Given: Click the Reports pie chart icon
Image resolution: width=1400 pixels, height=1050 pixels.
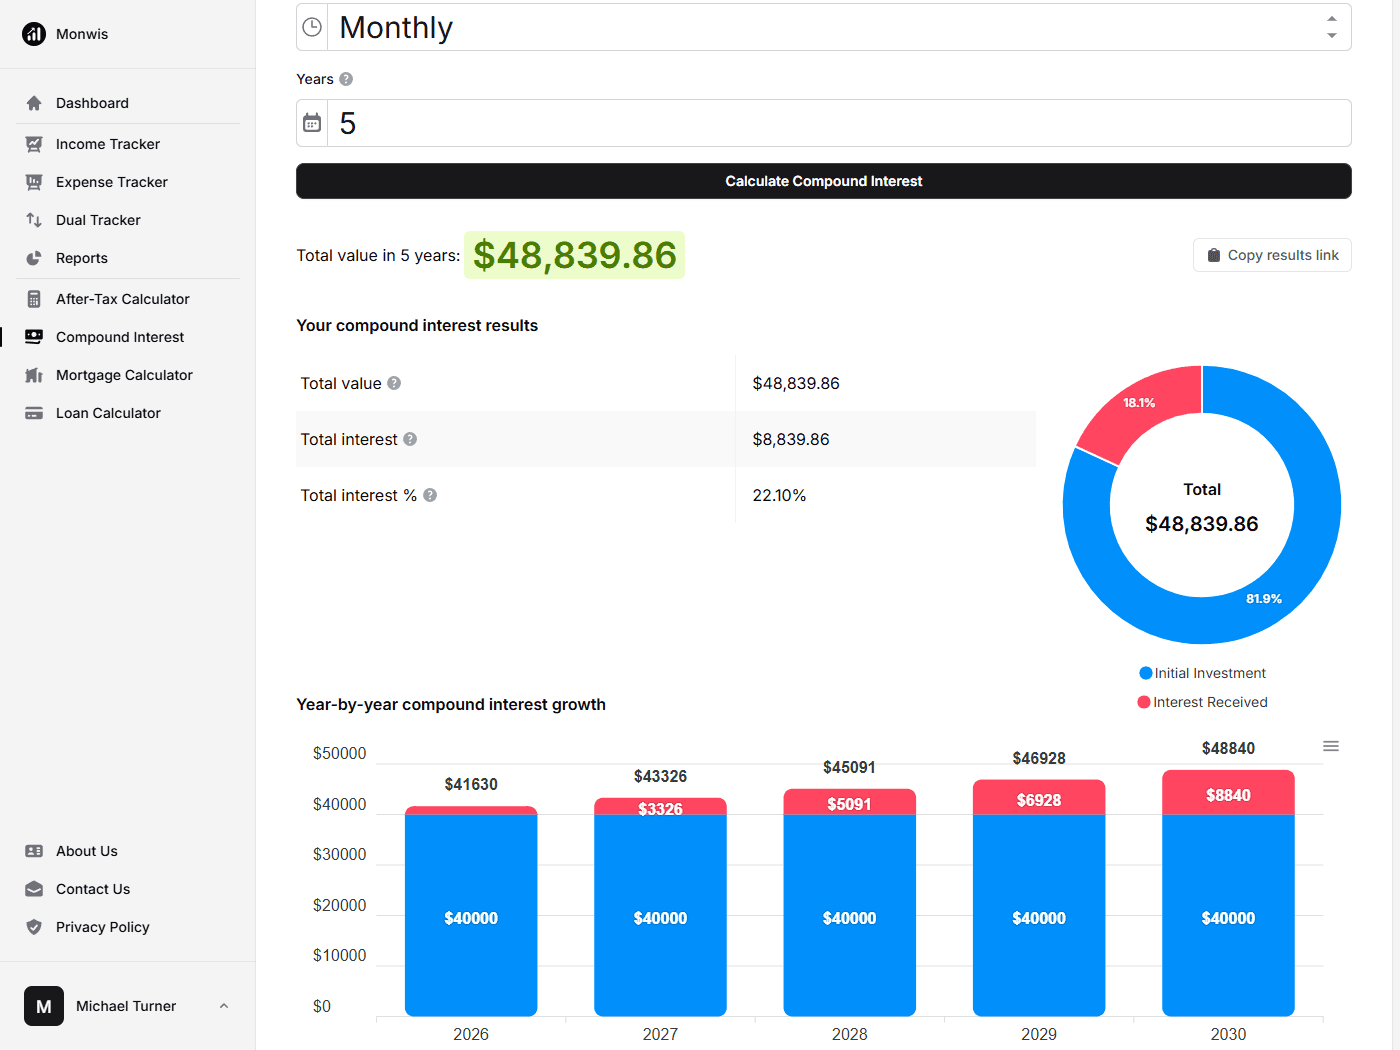Looking at the screenshot, I should pos(34,258).
